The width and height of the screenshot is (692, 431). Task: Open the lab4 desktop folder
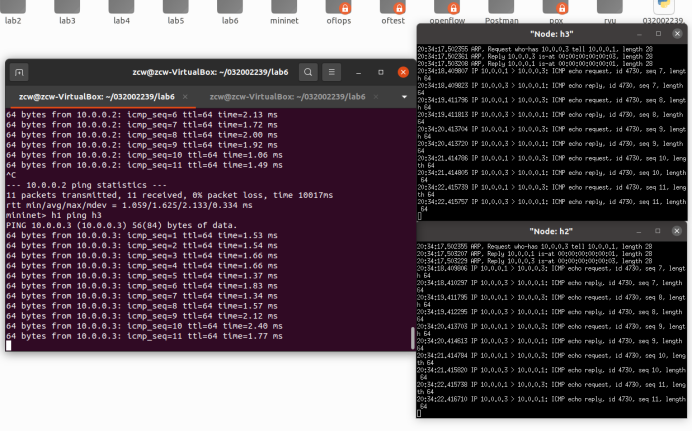tap(121, 11)
